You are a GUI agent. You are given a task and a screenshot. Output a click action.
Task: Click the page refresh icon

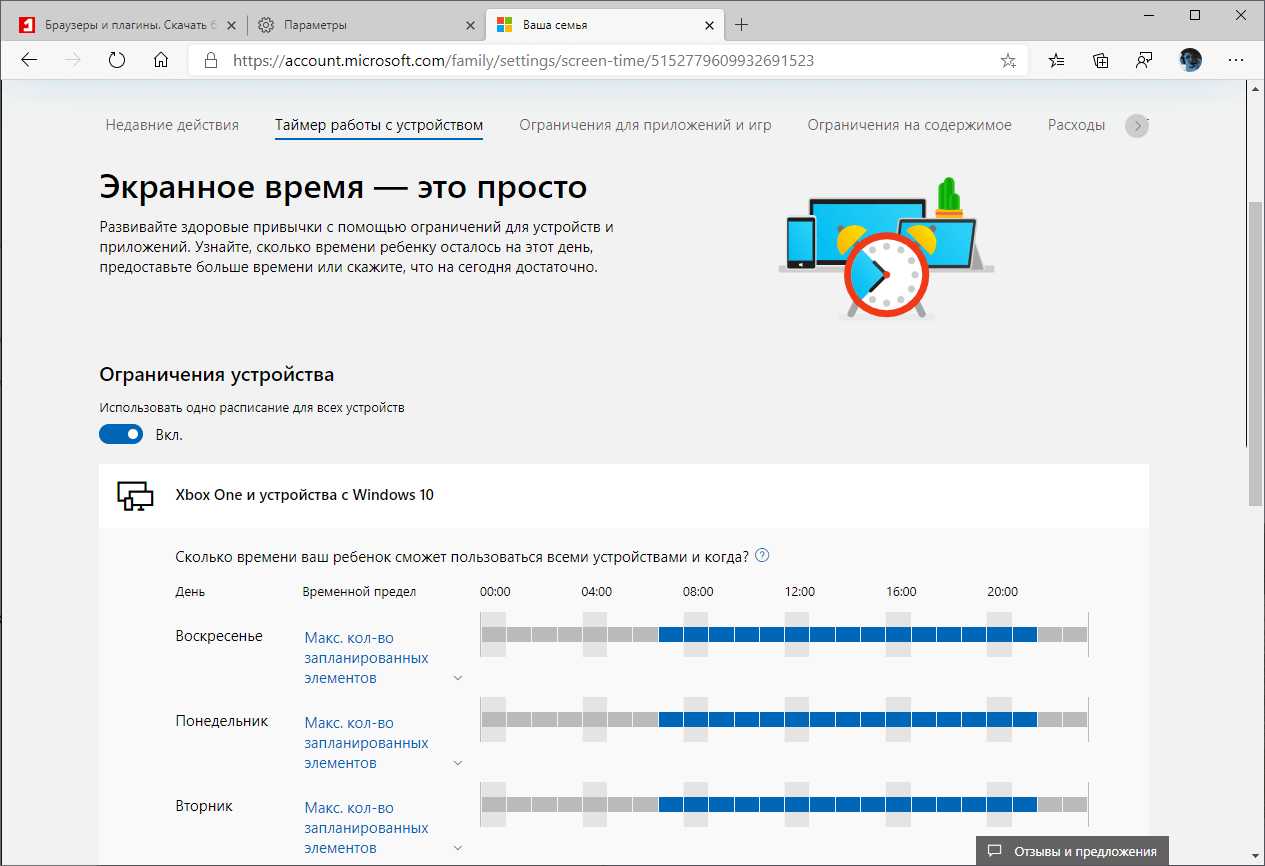117,60
